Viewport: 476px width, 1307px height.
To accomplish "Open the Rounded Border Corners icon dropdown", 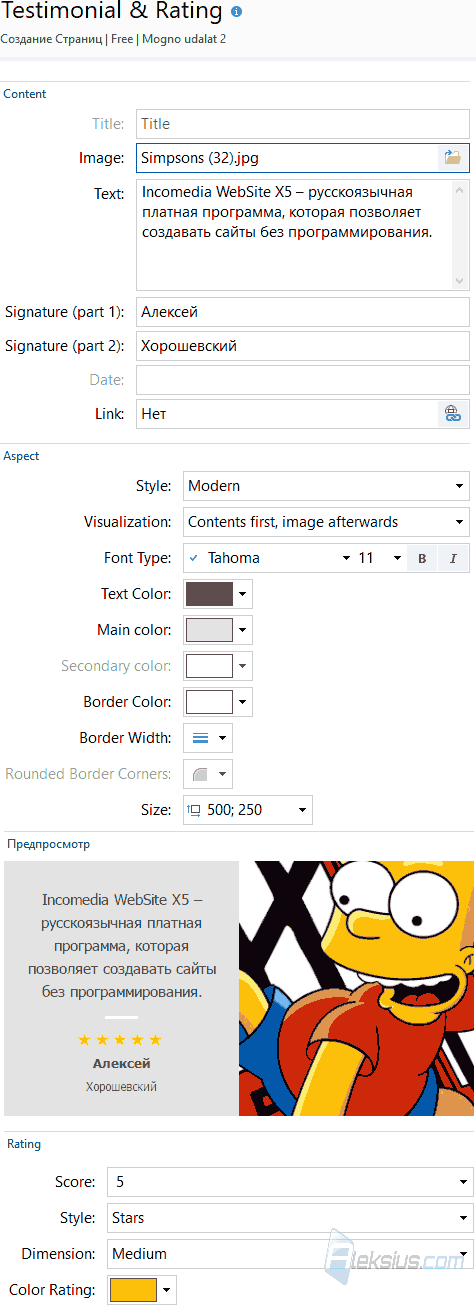I will click(208, 774).
